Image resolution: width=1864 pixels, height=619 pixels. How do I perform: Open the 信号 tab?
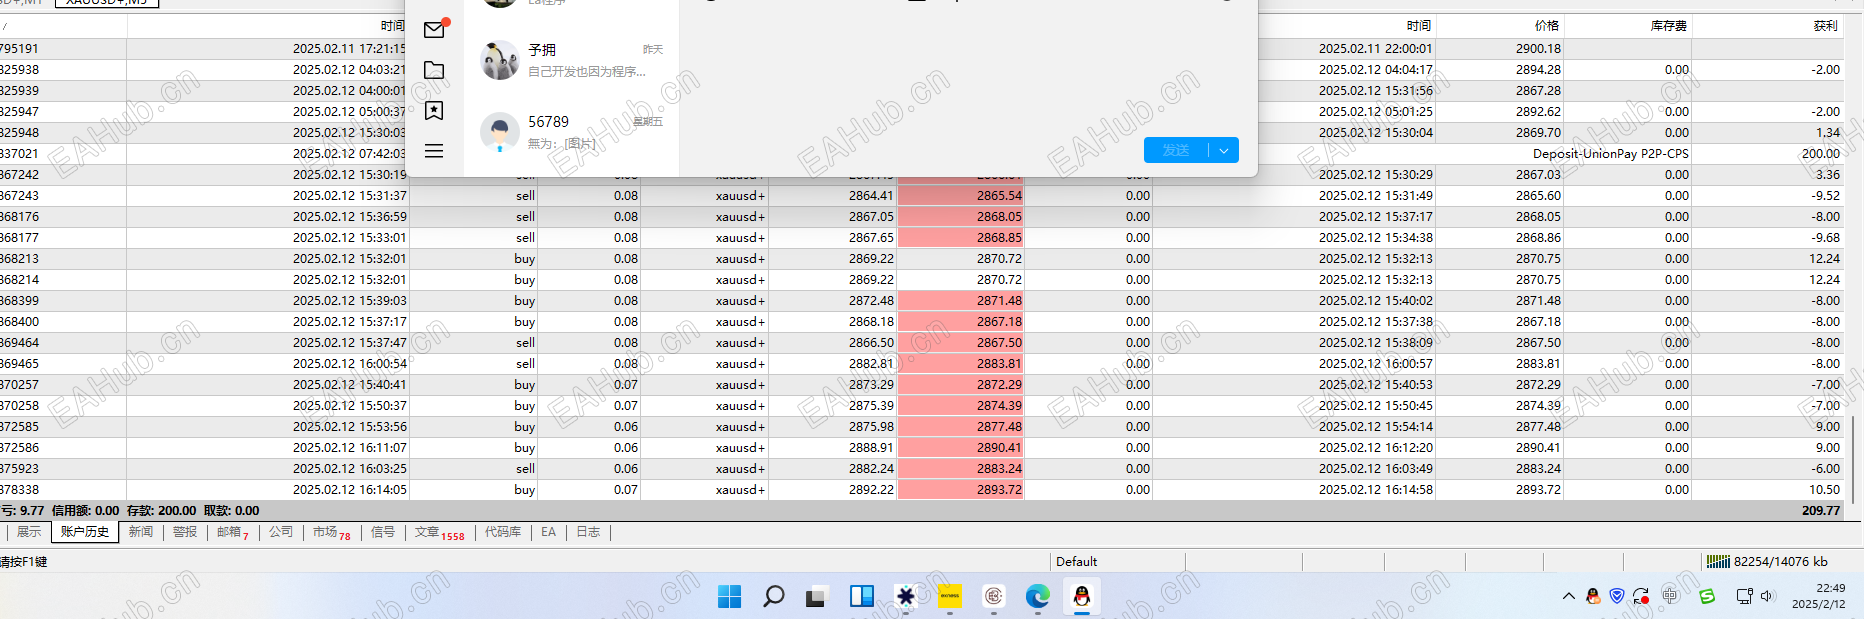tap(383, 532)
